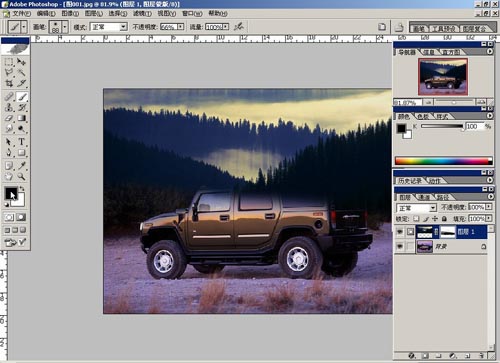
Task: Expand the opacity arrow in options bar
Action: click(180, 26)
